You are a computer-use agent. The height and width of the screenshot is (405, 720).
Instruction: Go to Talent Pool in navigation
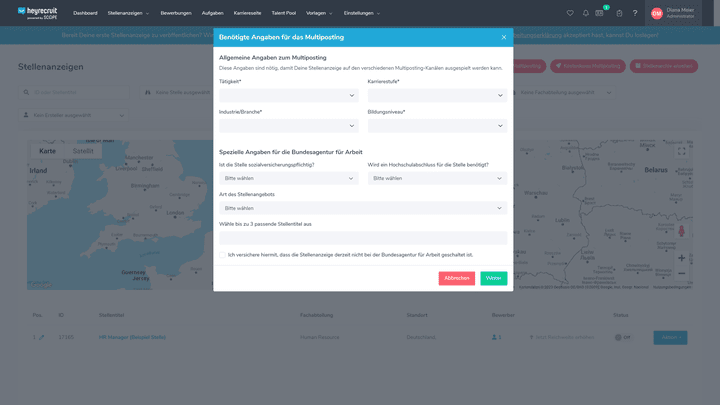[x=284, y=13]
